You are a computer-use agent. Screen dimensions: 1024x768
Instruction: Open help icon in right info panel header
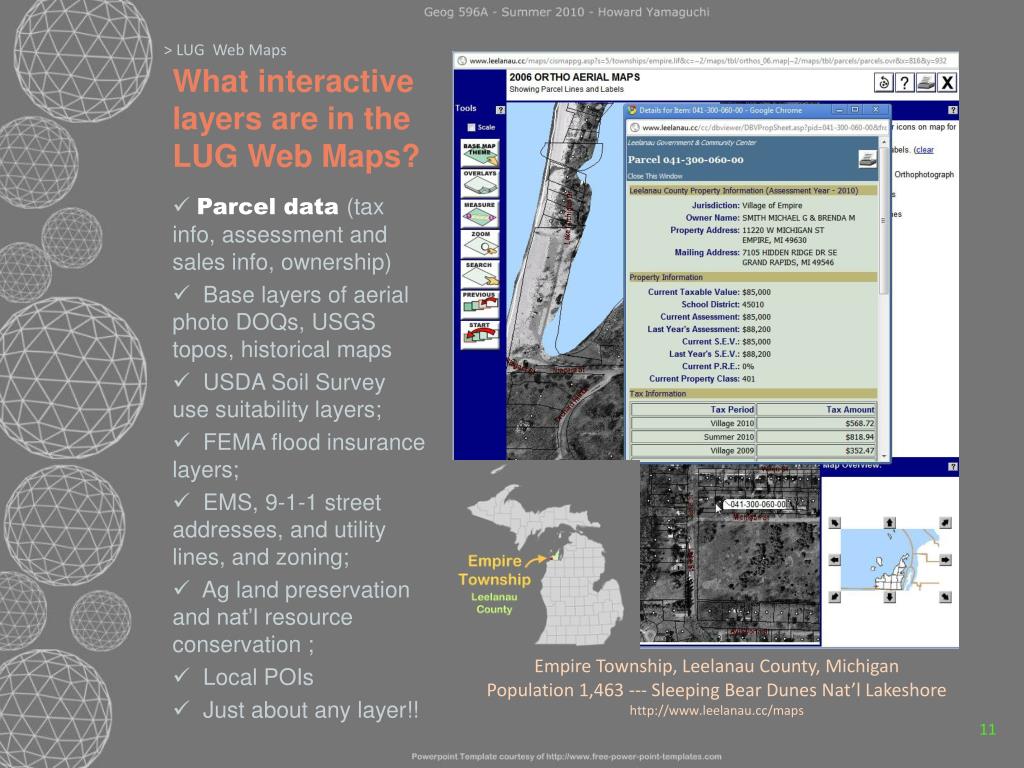pyautogui.click(x=953, y=110)
